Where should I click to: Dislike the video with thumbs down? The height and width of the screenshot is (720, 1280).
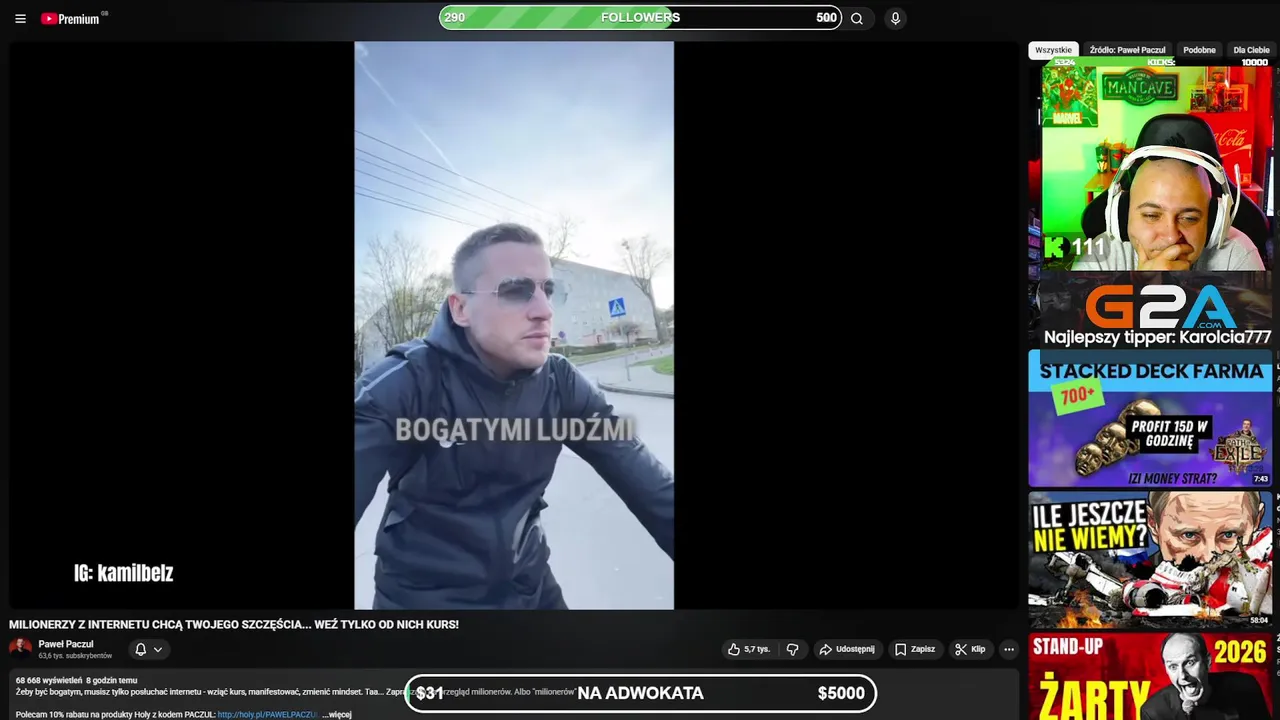tap(792, 649)
